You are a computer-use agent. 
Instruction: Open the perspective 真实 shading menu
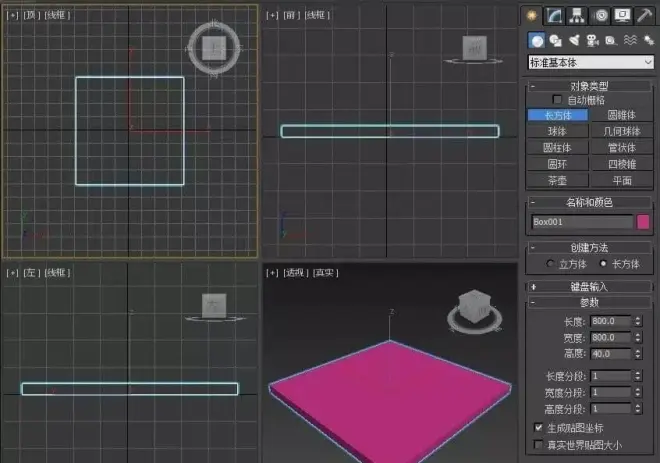click(325, 273)
